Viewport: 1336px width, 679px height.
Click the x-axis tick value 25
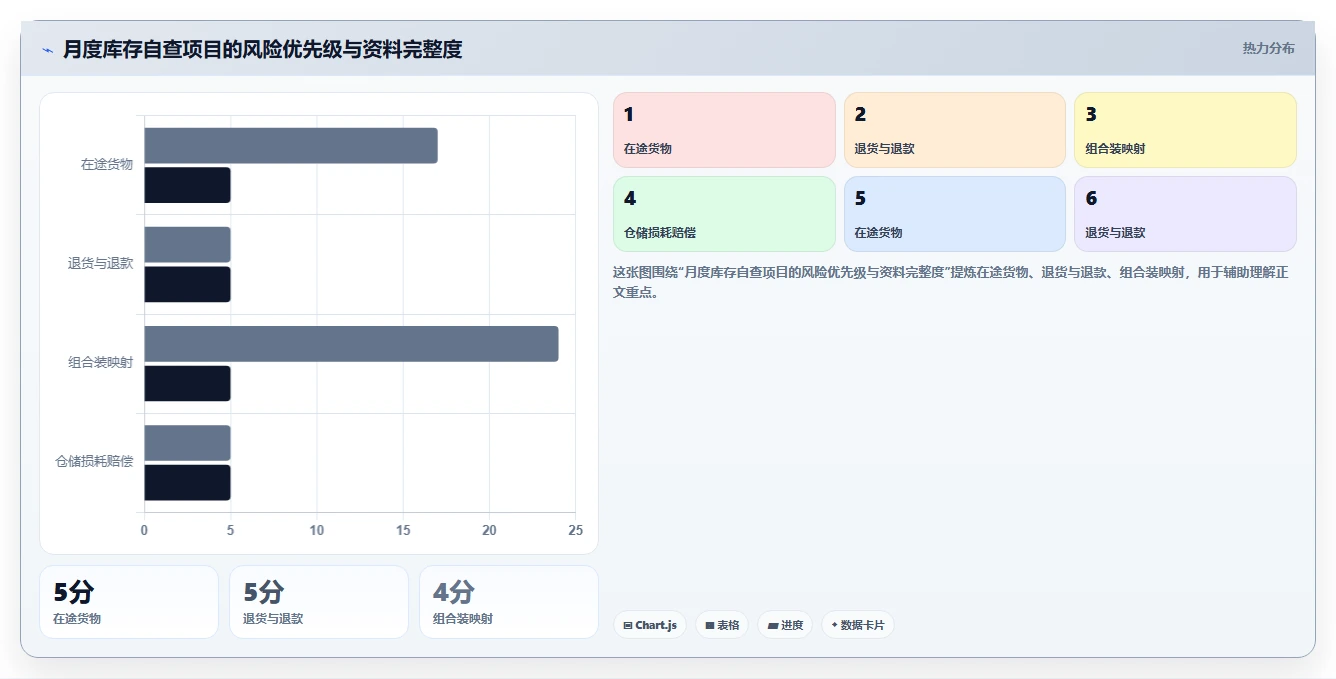[x=575, y=530]
